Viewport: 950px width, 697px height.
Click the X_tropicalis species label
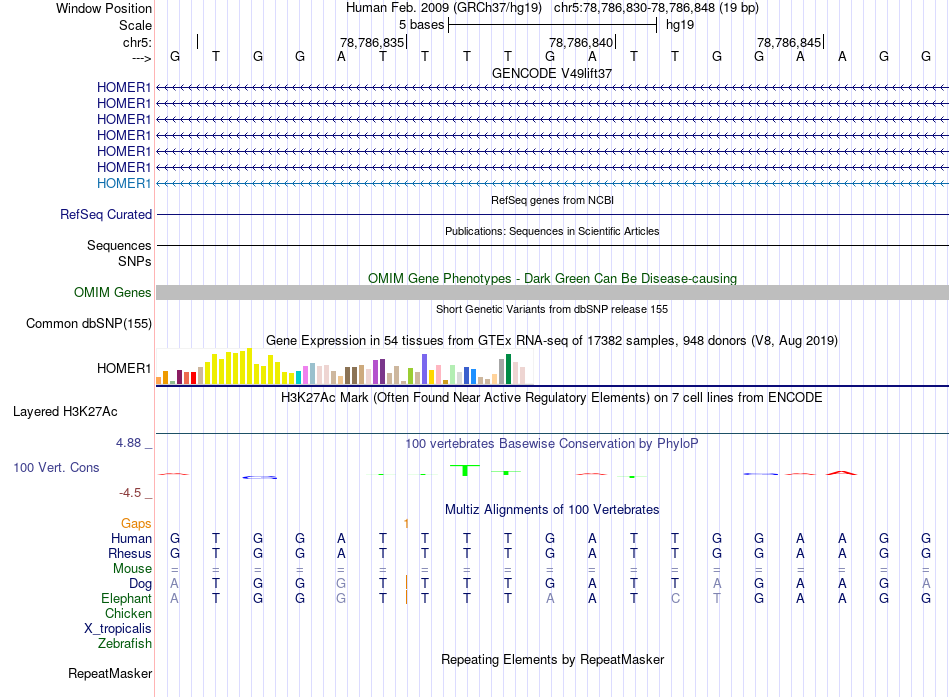pos(118,628)
